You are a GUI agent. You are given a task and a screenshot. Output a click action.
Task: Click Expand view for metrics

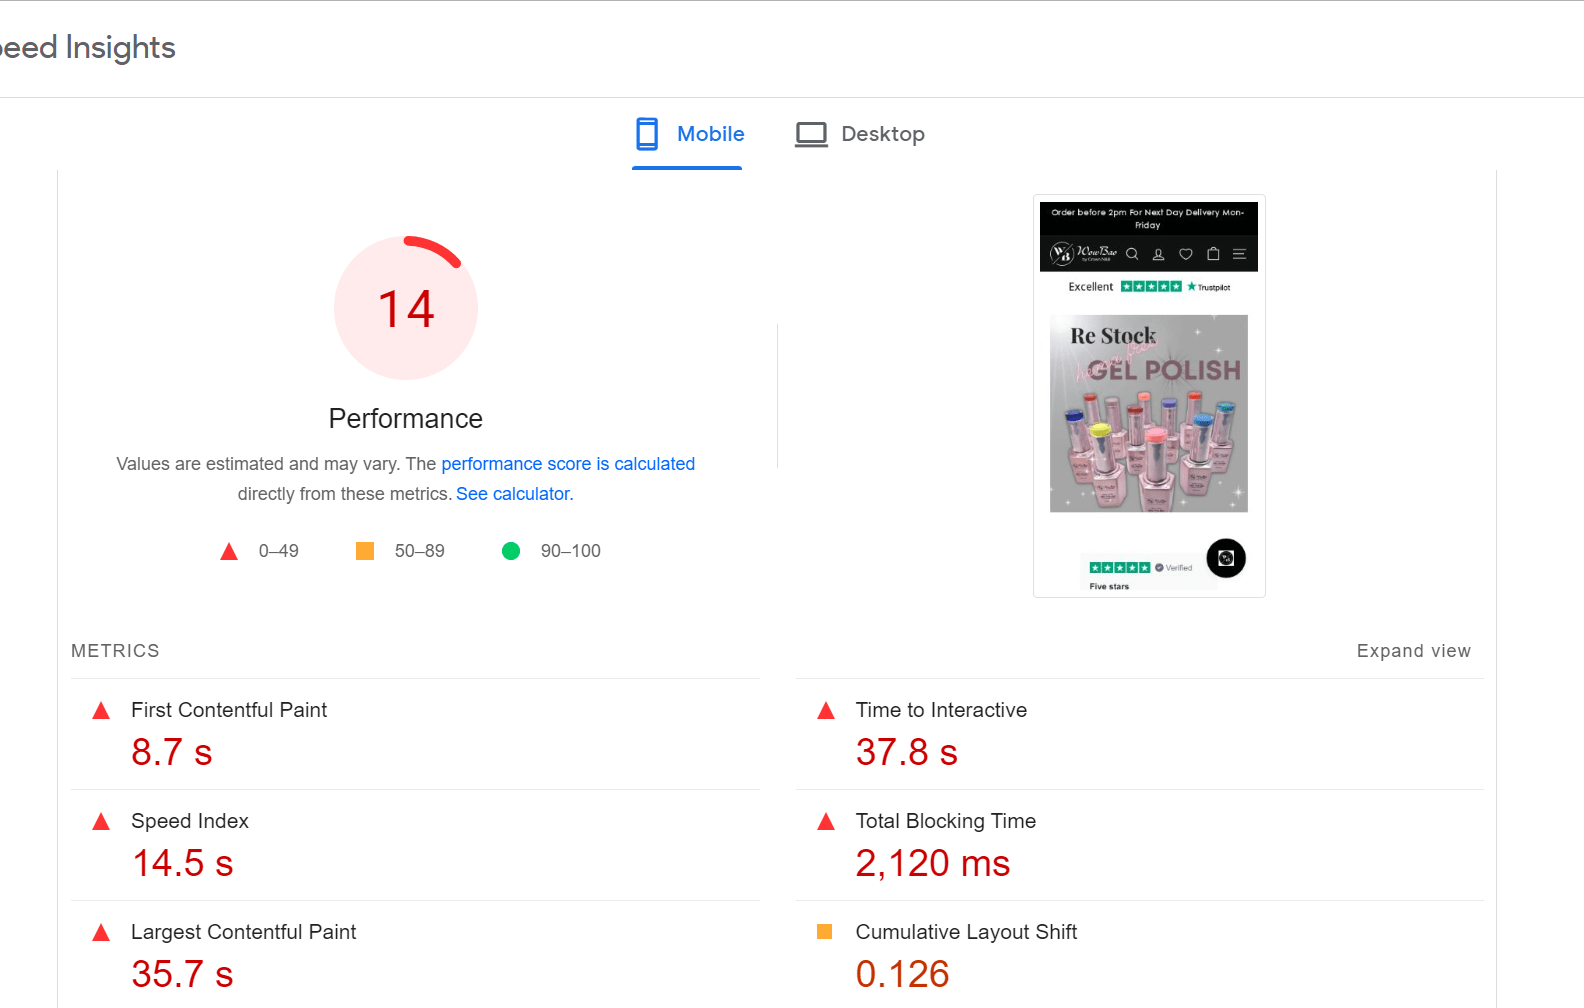pos(1413,651)
